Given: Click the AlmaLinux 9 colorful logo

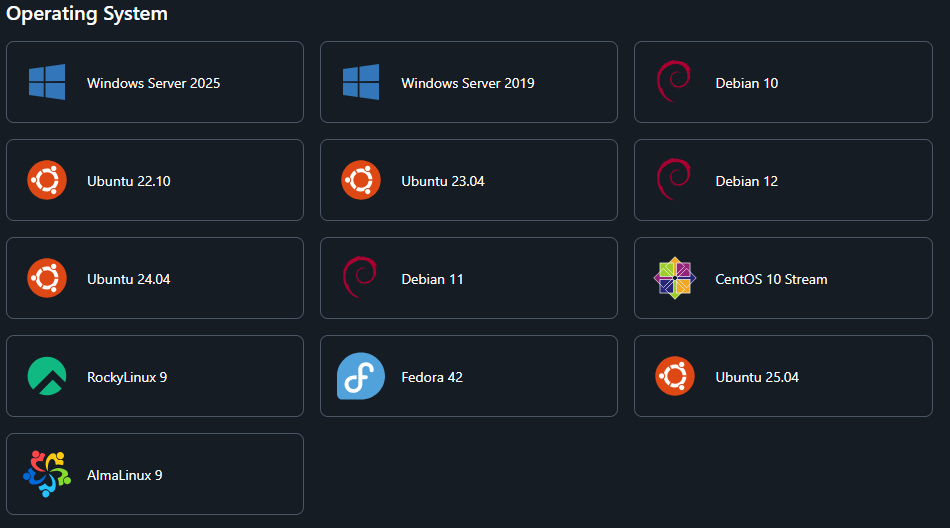Looking at the screenshot, I should pyautogui.click(x=47, y=474).
